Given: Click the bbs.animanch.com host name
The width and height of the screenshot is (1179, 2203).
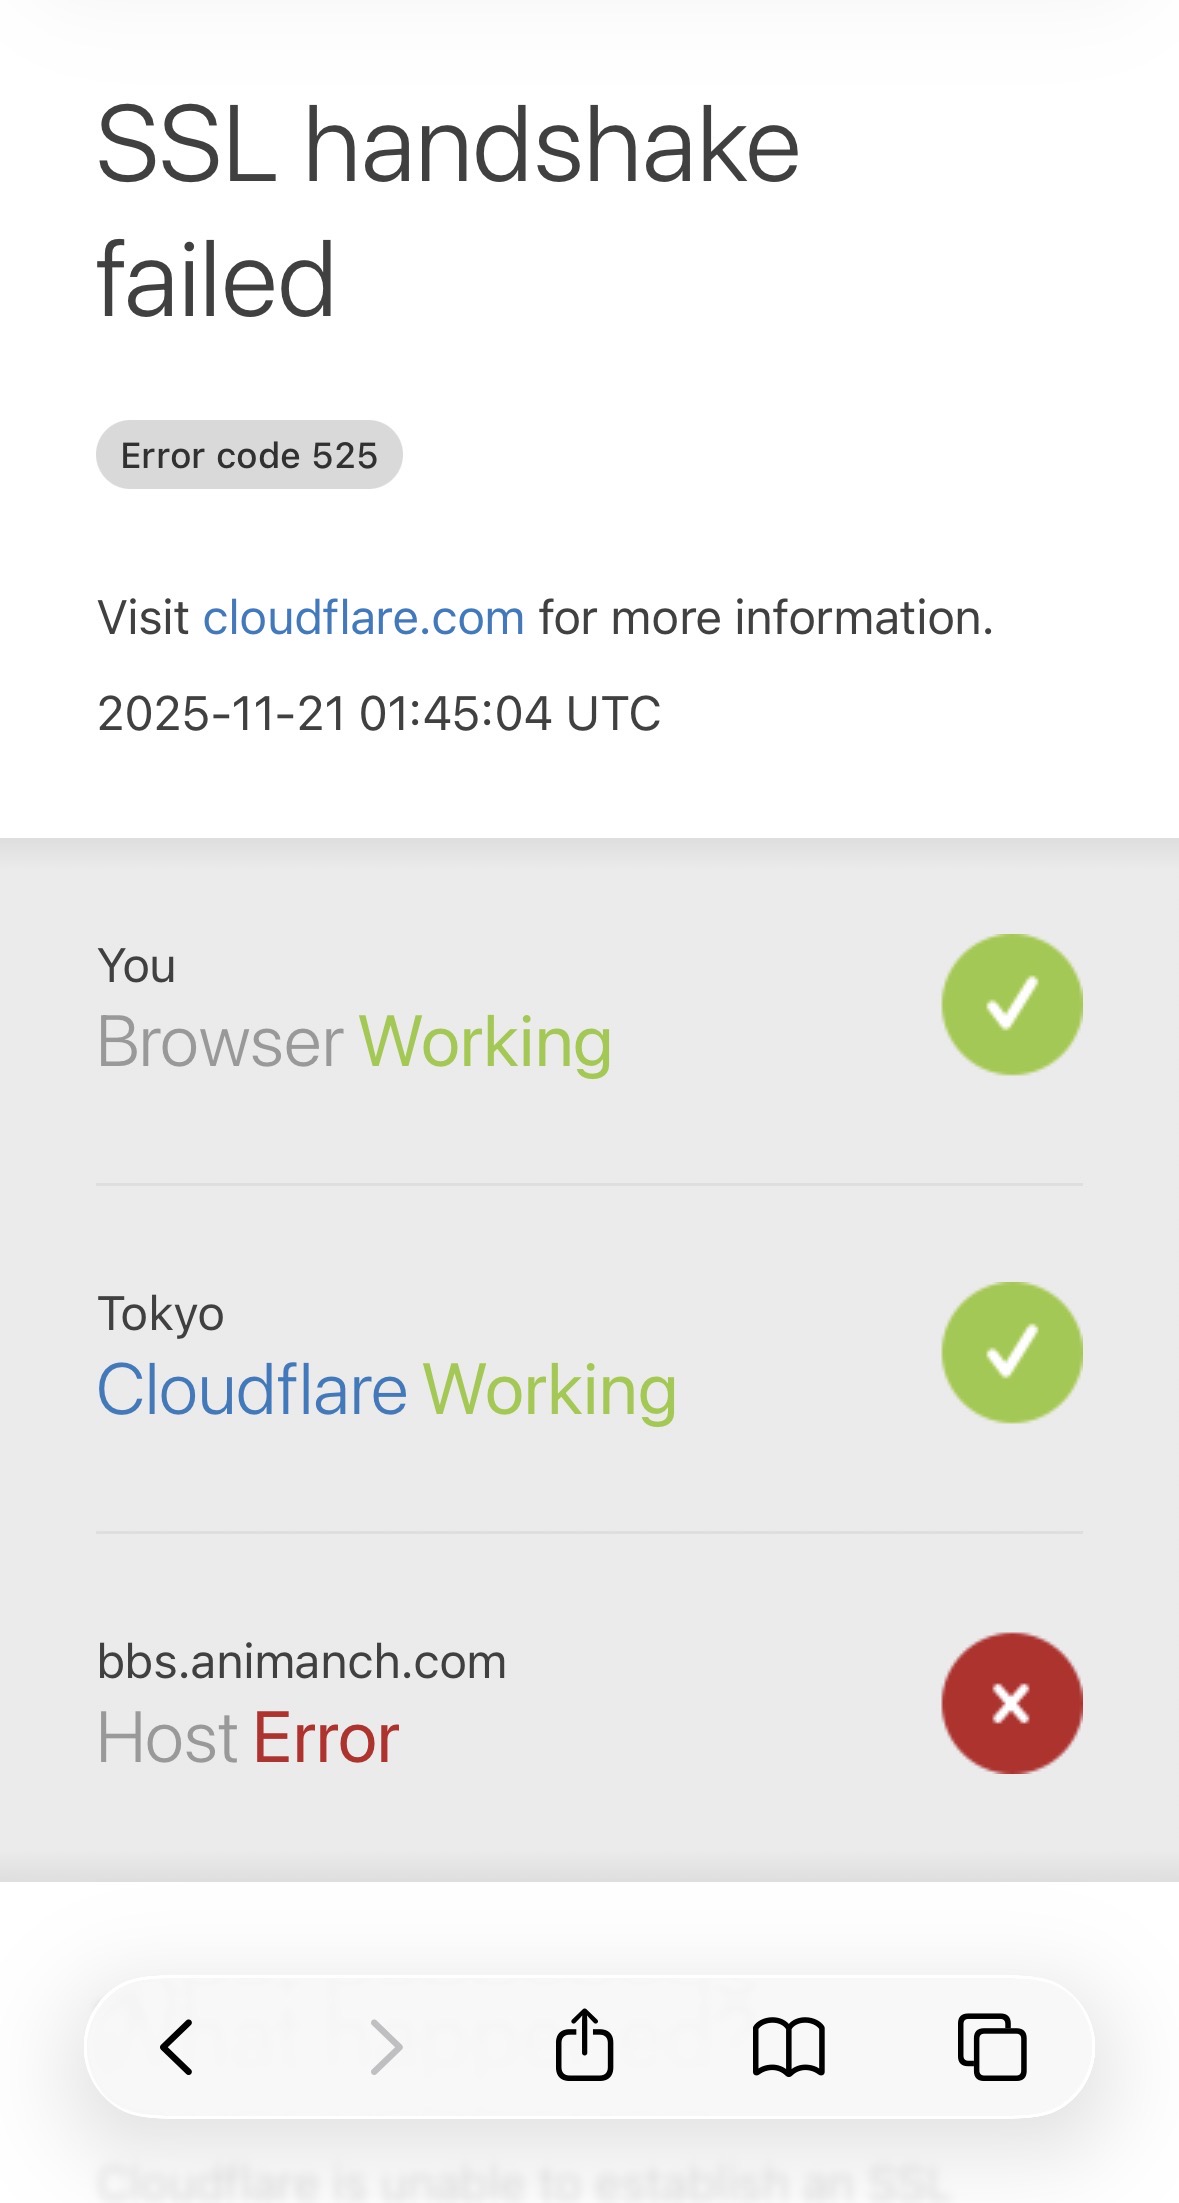Looking at the screenshot, I should [301, 1661].
